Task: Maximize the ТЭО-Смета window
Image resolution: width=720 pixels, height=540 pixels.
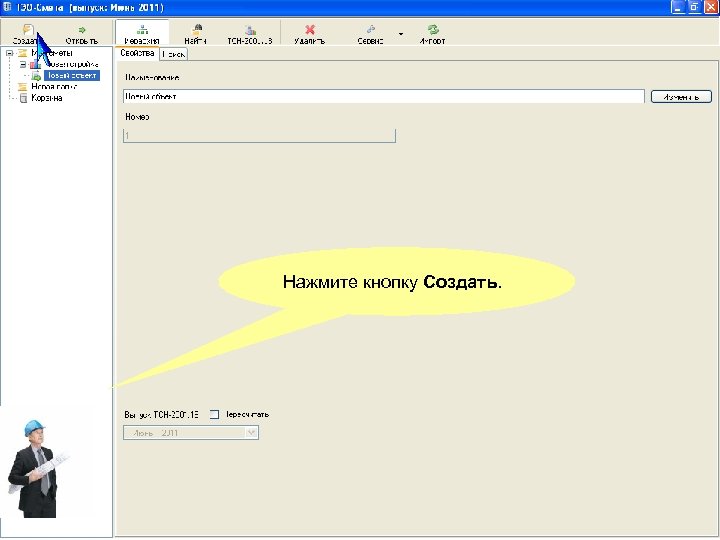Action: (x=694, y=7)
